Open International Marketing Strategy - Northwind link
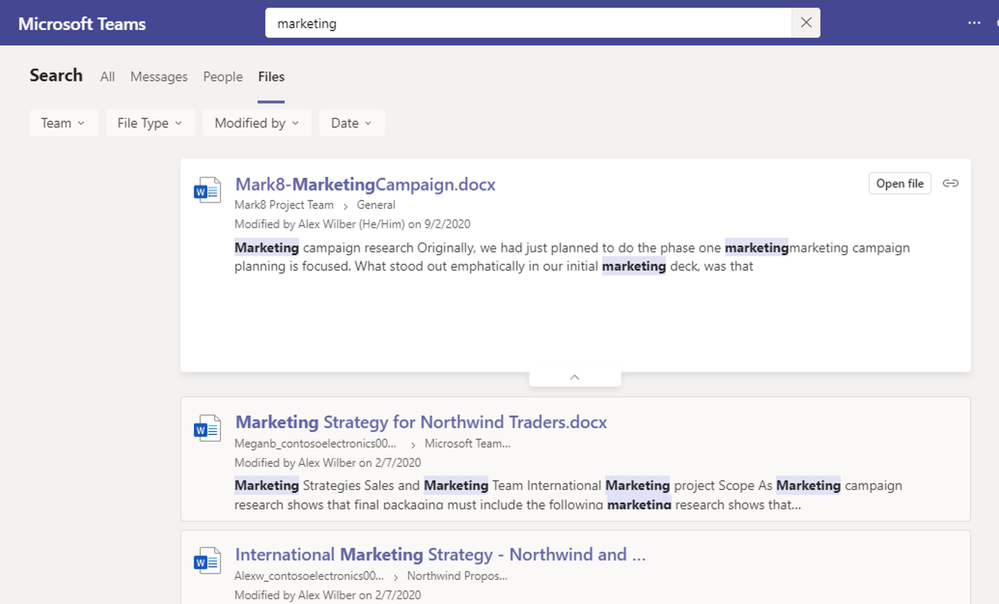This screenshot has height=604, width=999. pyautogui.click(x=440, y=554)
